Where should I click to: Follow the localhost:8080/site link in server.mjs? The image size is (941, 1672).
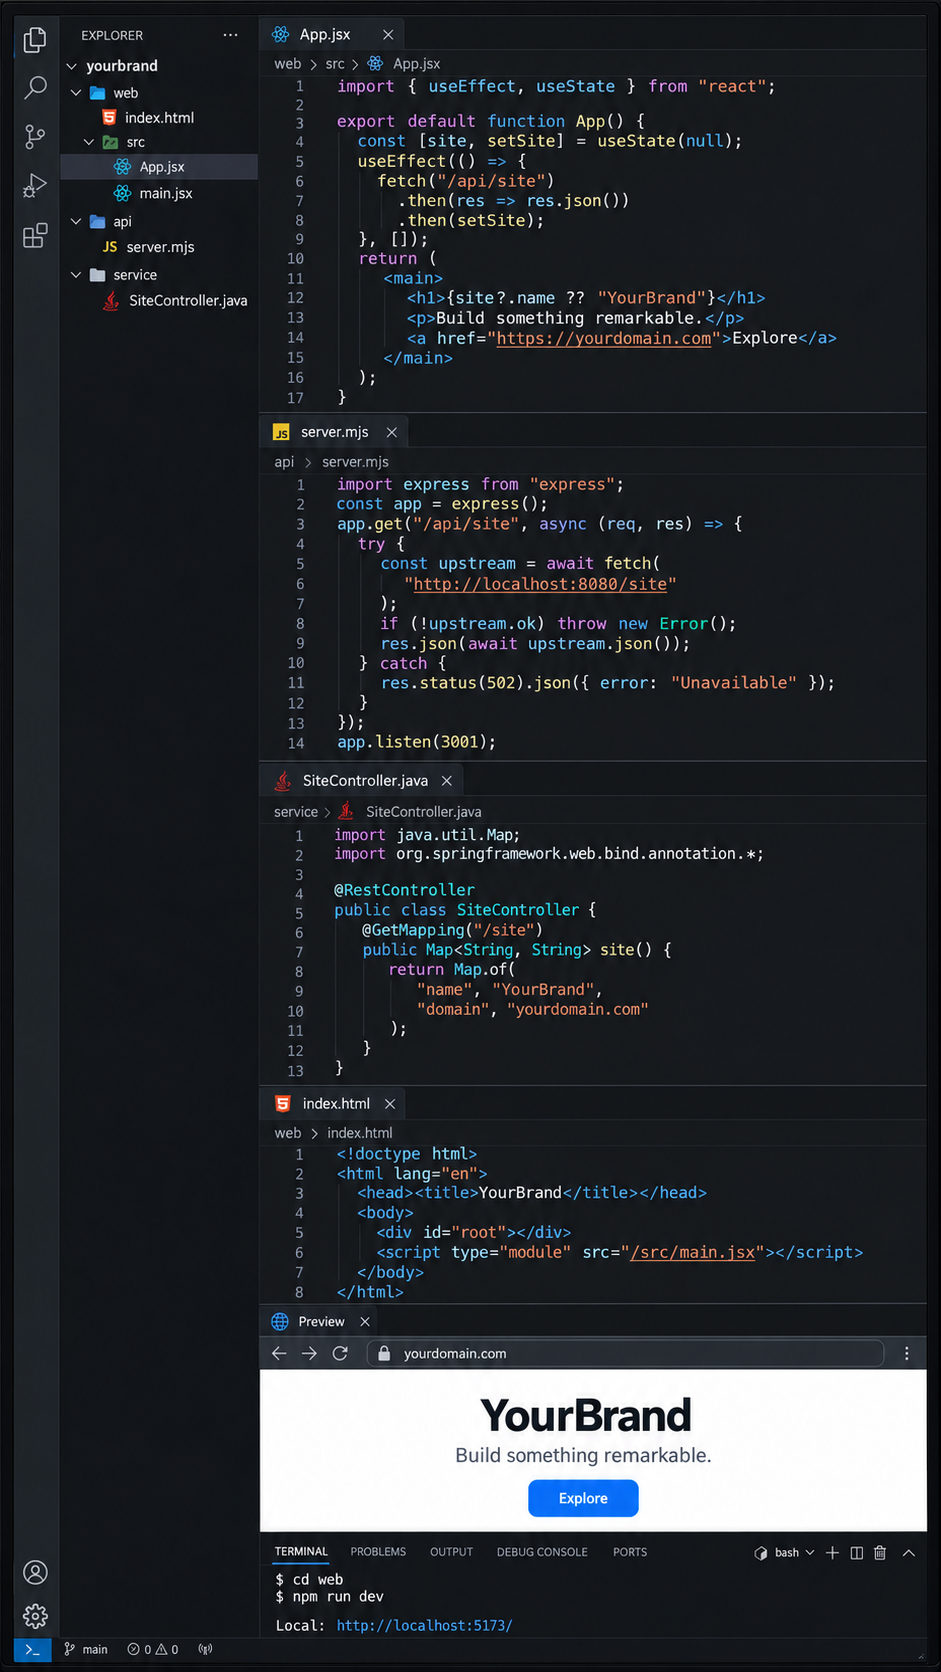tap(540, 584)
